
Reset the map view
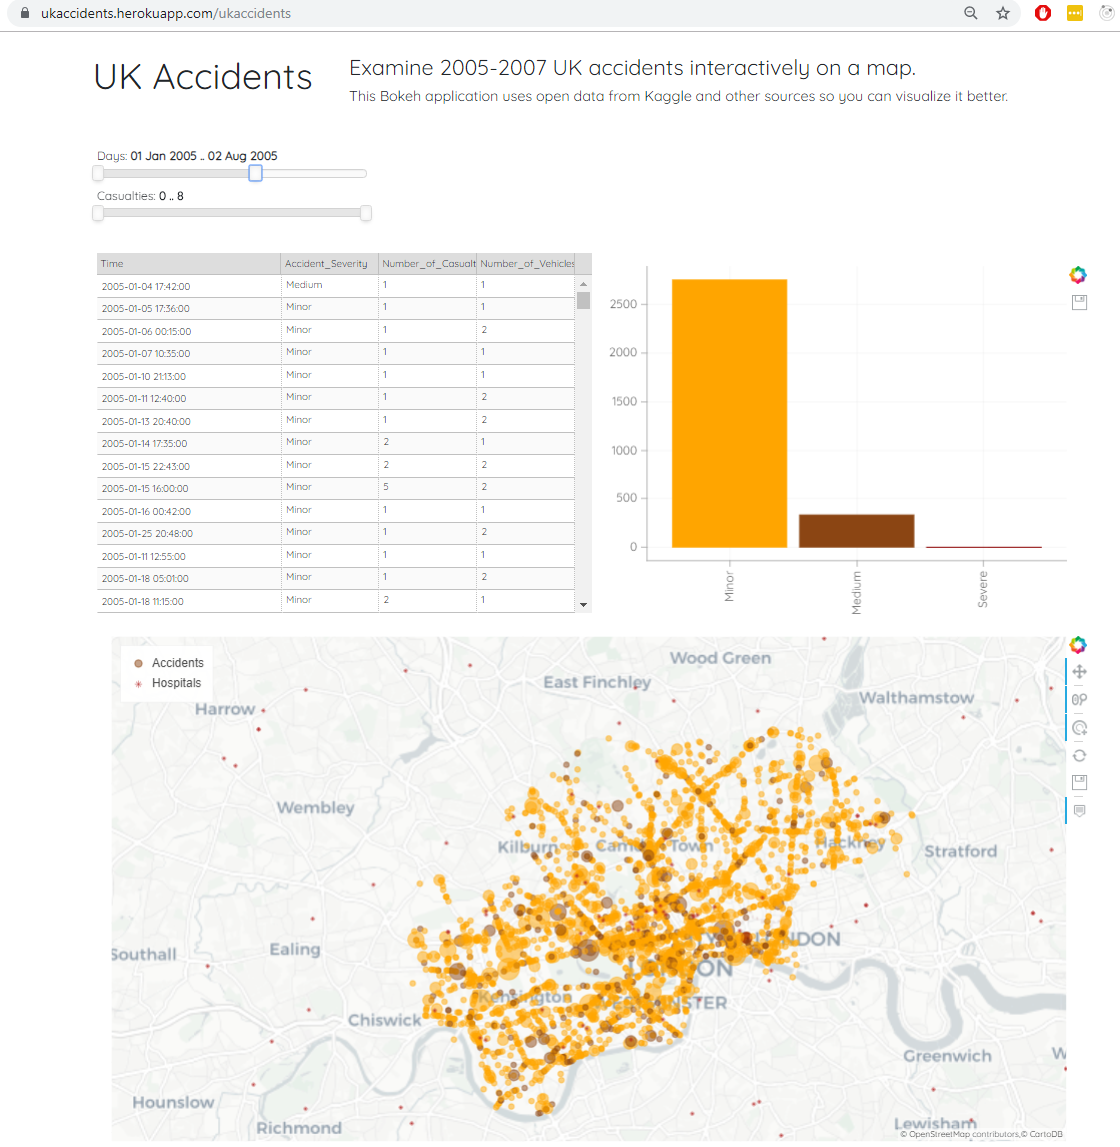pyautogui.click(x=1079, y=756)
